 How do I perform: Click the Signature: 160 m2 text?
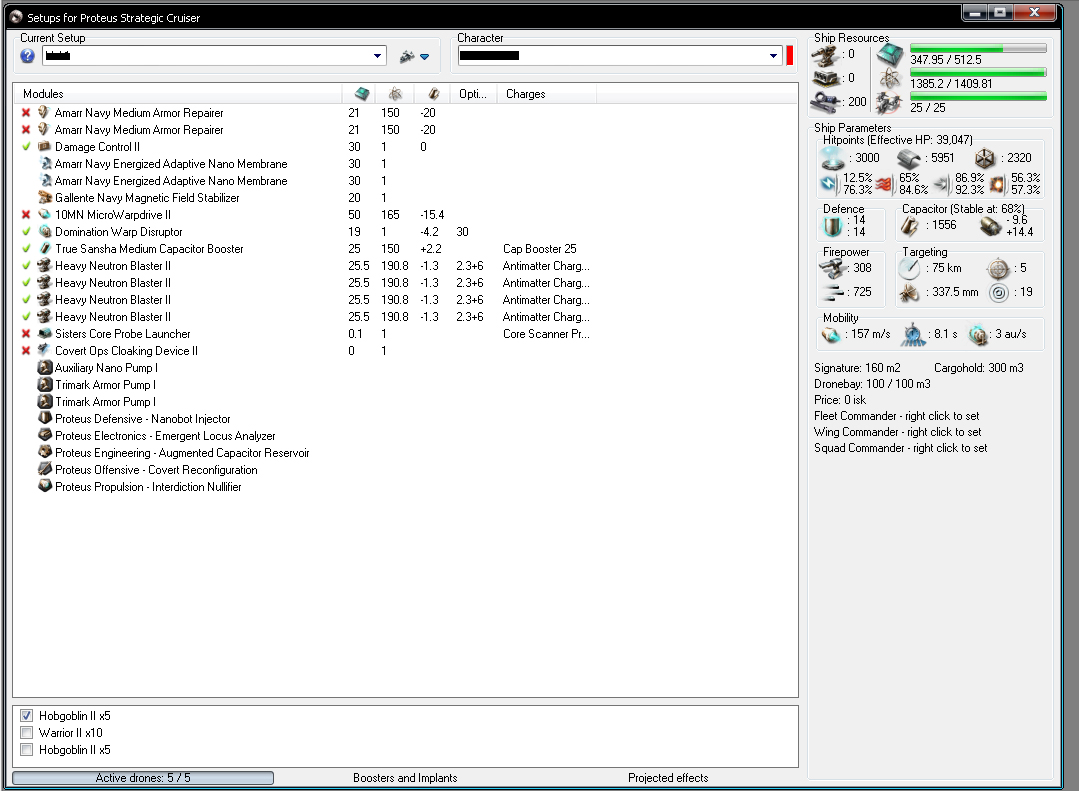click(857, 368)
